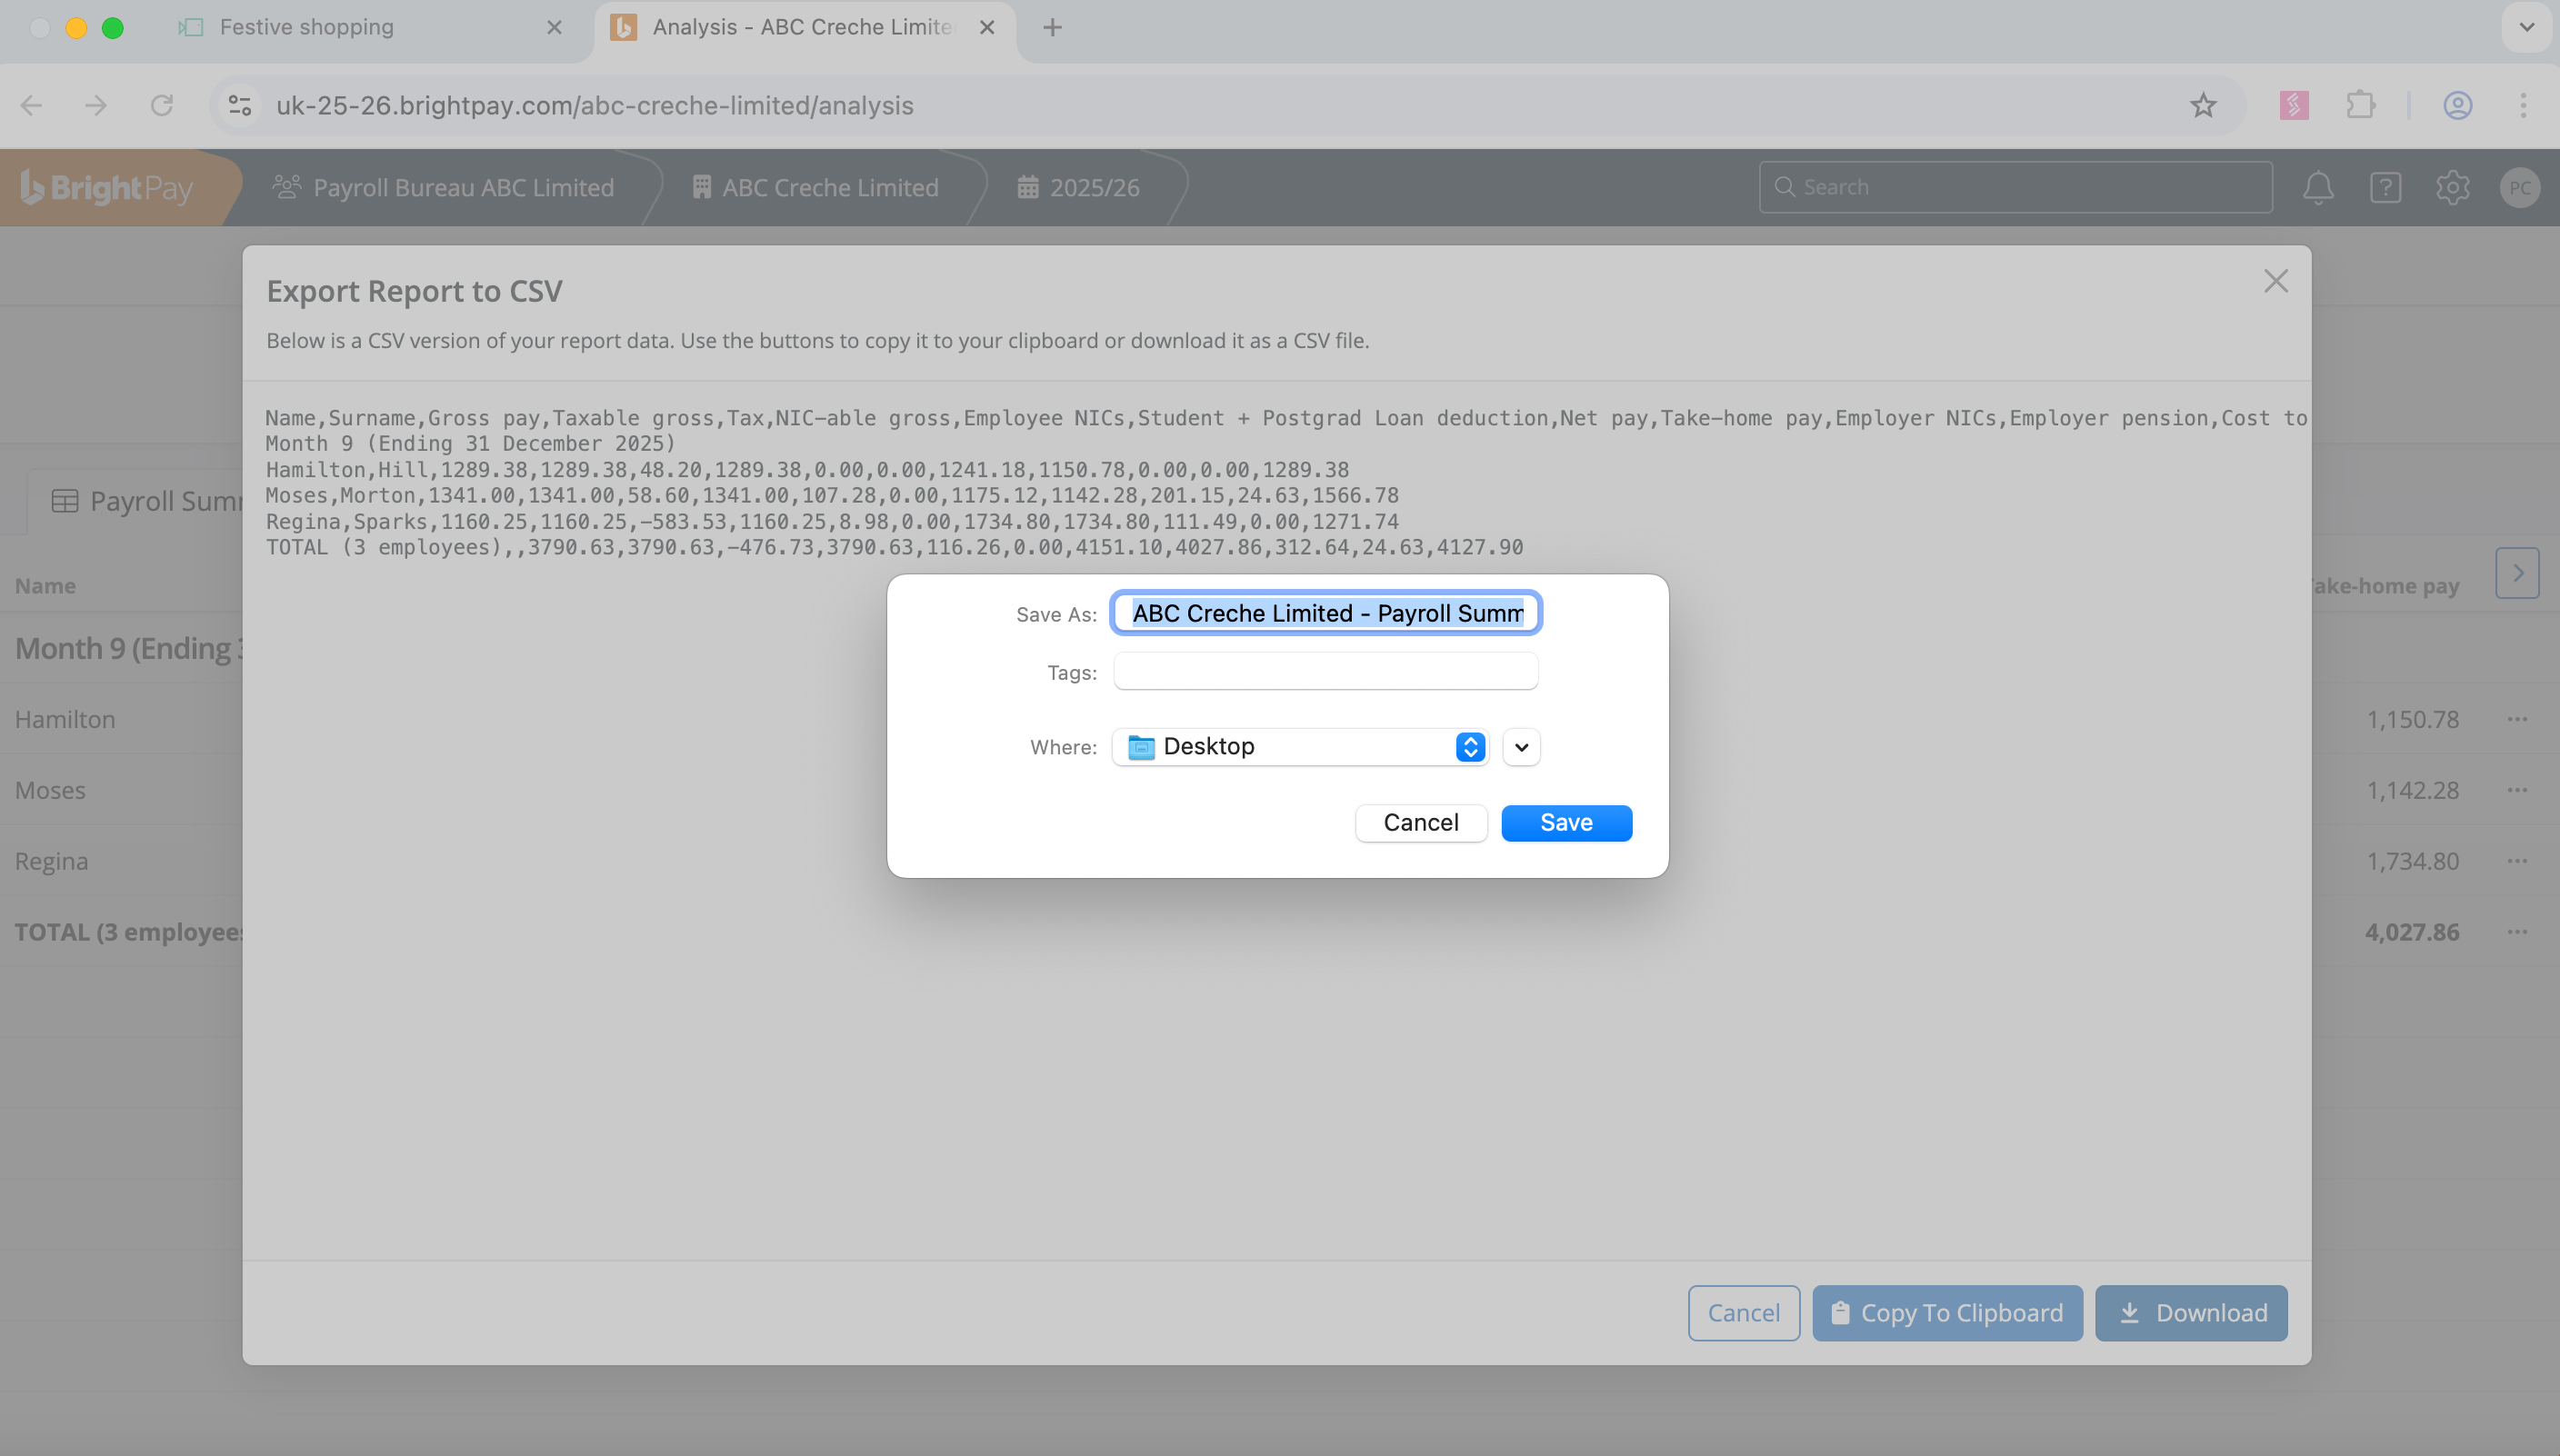Open the 2025/26 tax year selector

[1078, 187]
